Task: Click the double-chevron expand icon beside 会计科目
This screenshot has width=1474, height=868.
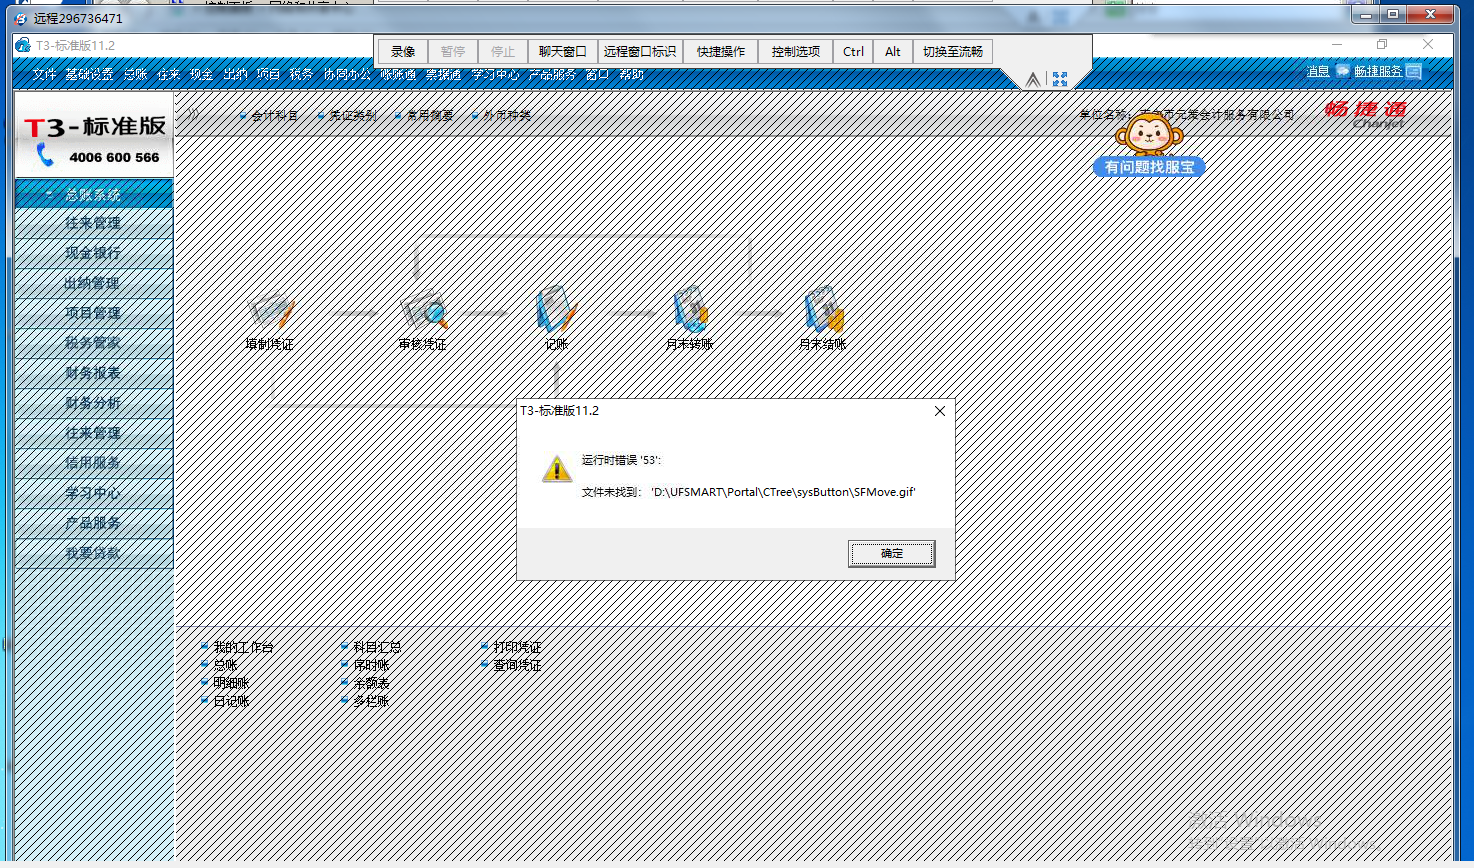Action: pos(192,115)
